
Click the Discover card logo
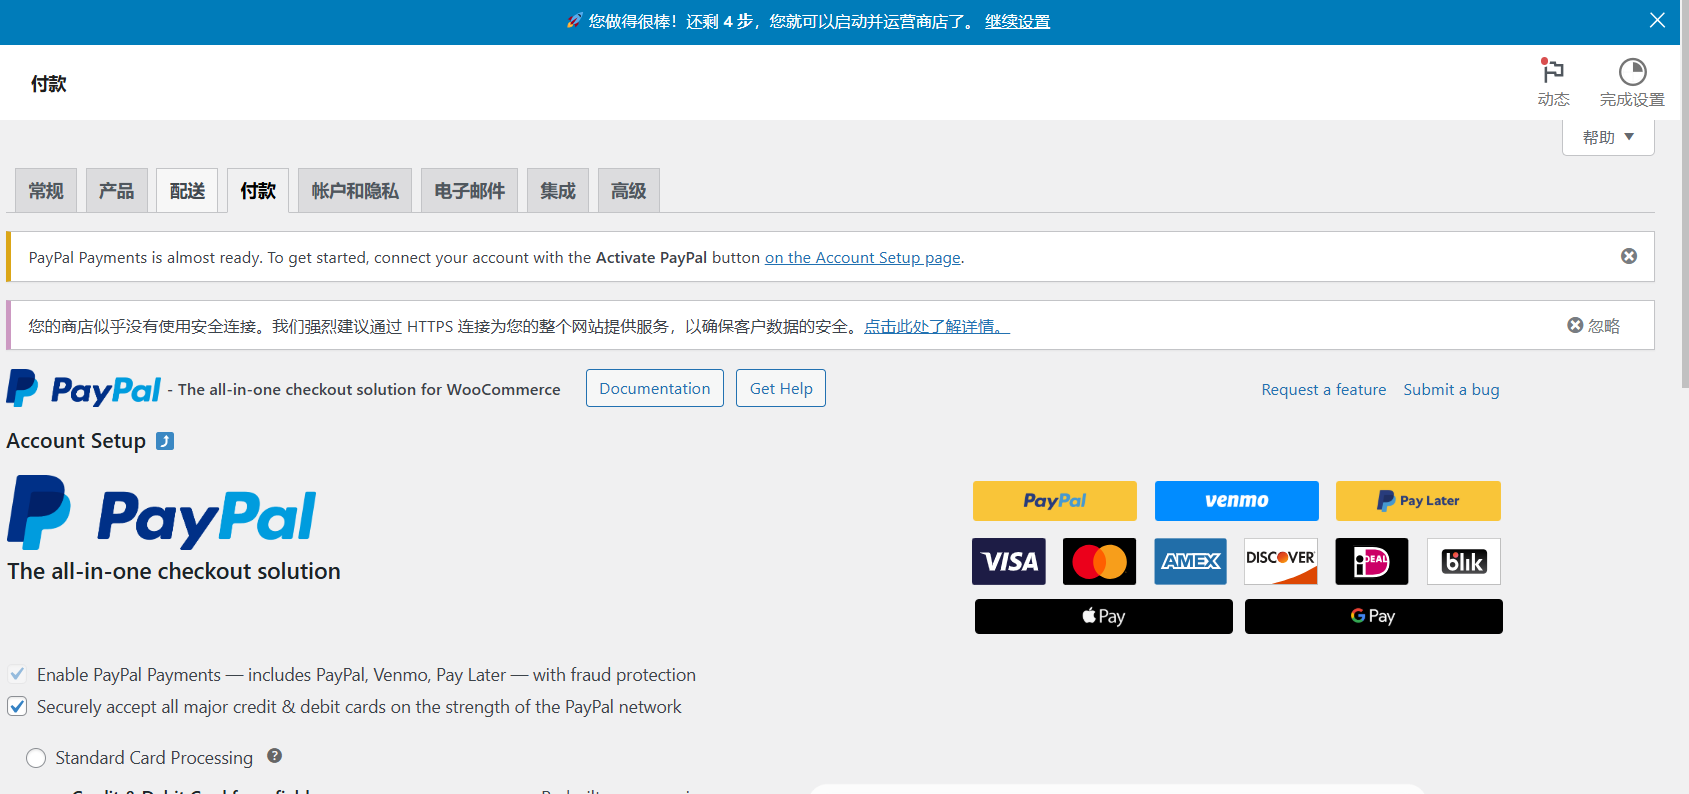1281,561
